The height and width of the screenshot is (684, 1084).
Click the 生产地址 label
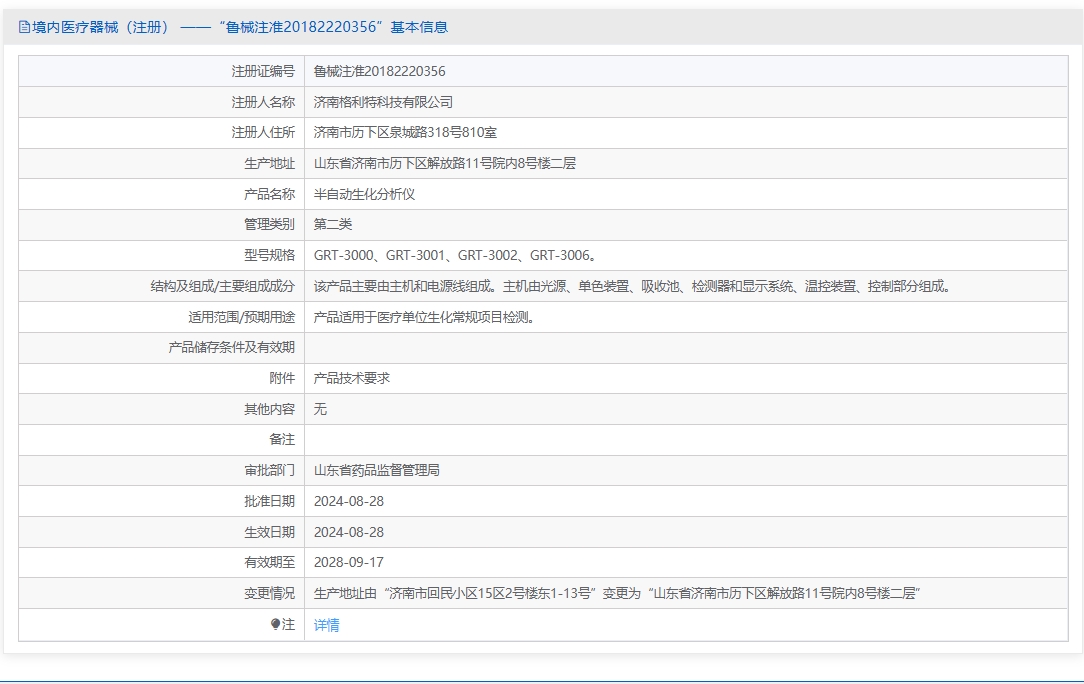[269, 163]
